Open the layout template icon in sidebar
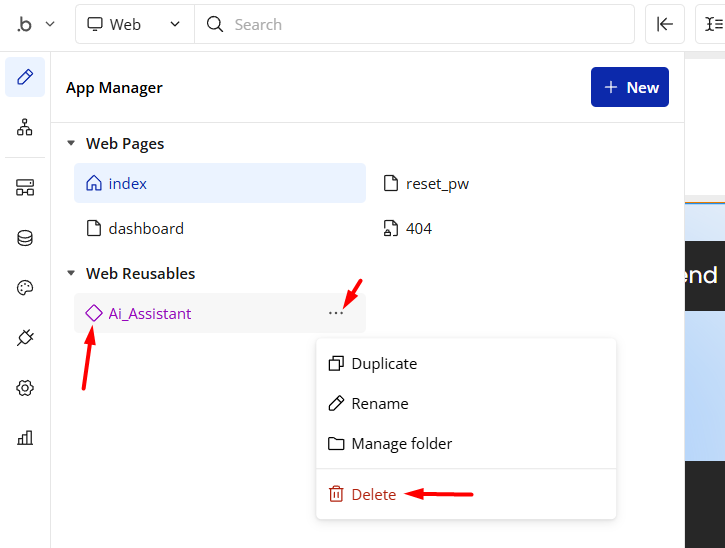725x548 pixels. 25,188
